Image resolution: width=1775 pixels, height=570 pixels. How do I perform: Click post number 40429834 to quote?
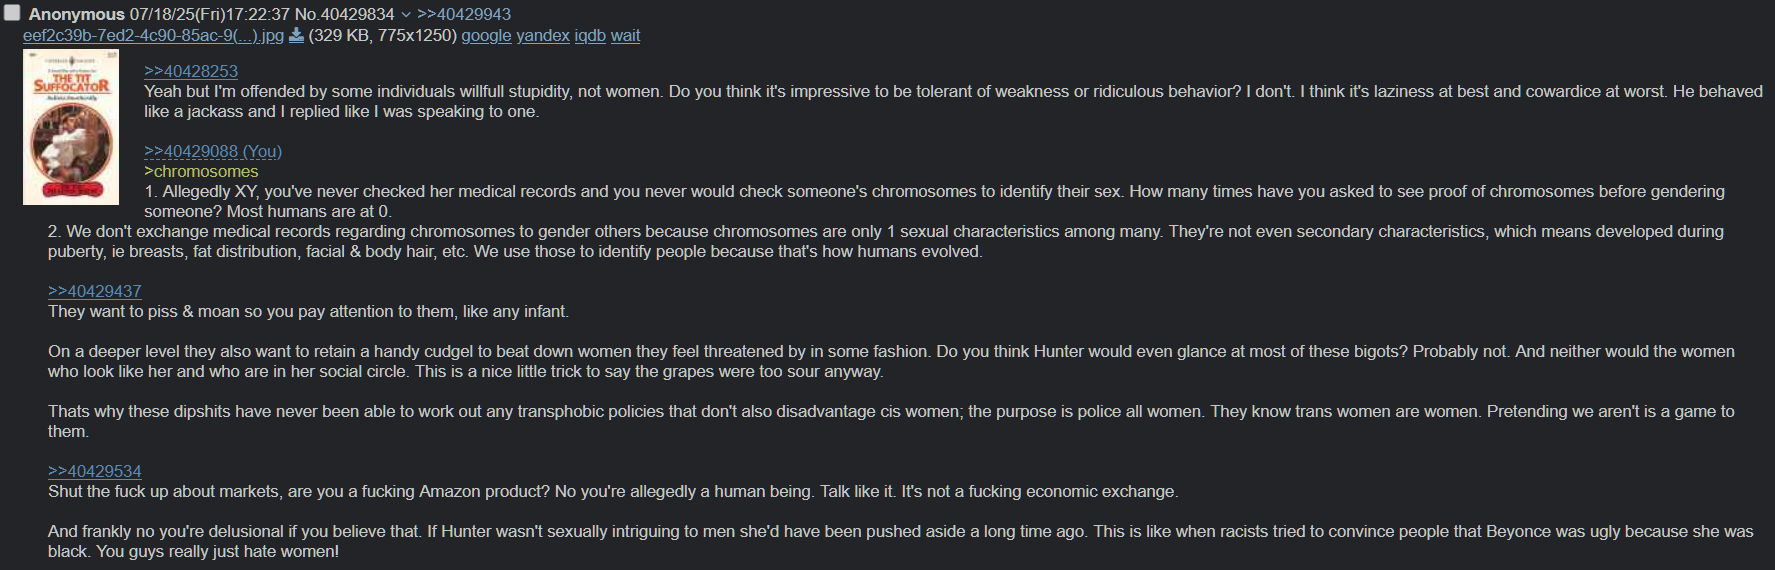click(357, 15)
